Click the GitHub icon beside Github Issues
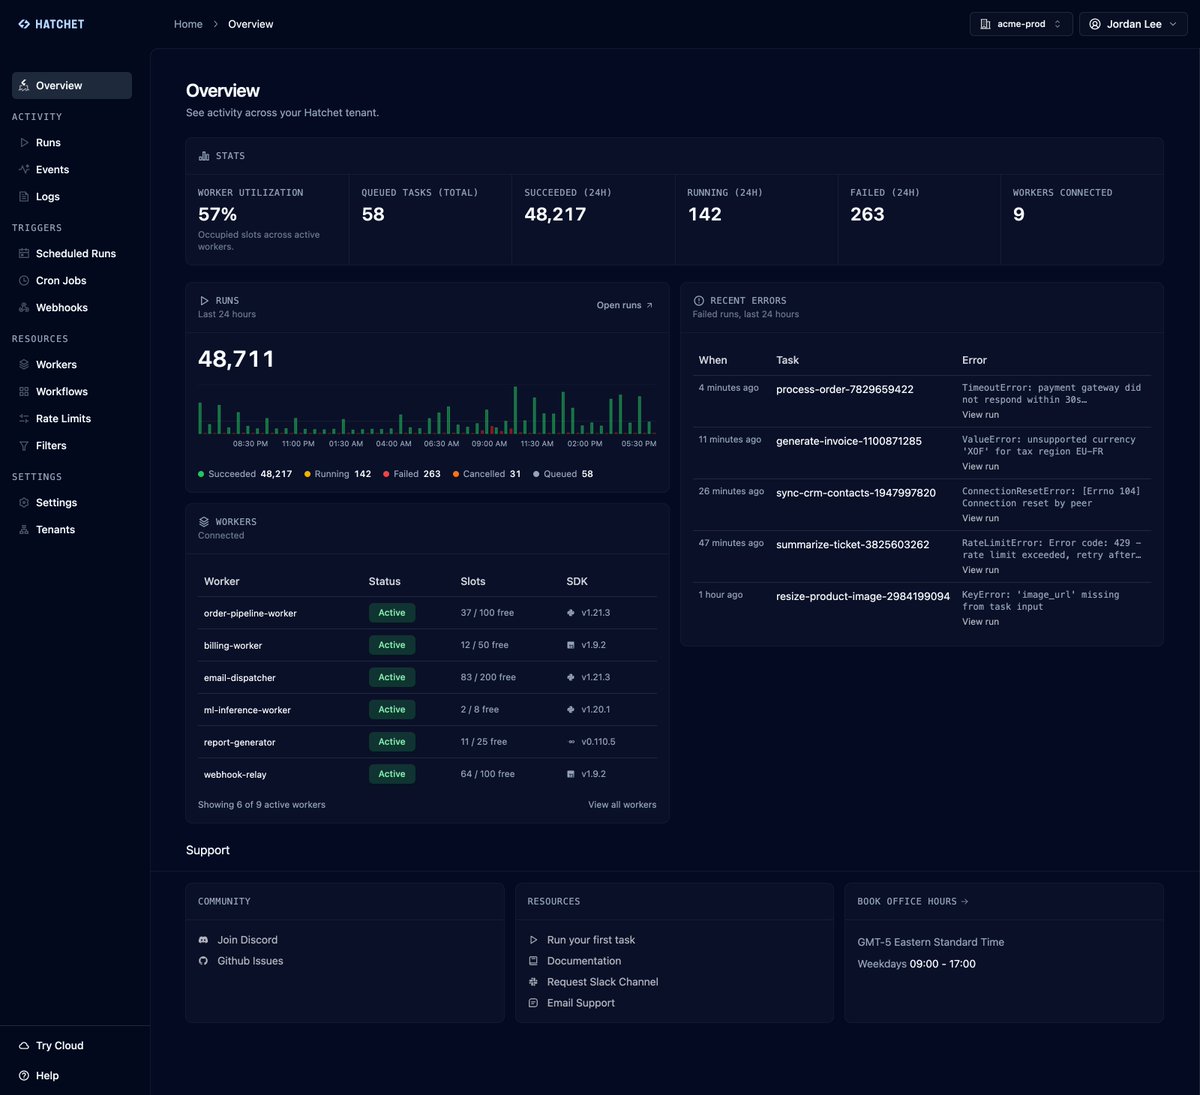This screenshot has width=1200, height=1095. tap(204, 961)
